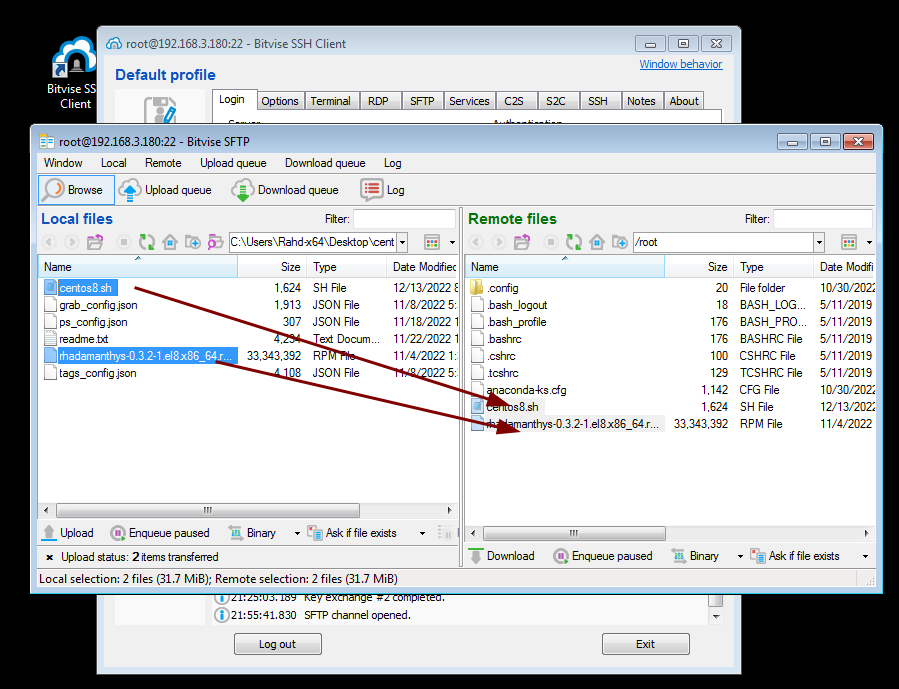This screenshot has width=899, height=689.
Task: Toggle Enqueue paused for downloads
Action: coord(603,556)
